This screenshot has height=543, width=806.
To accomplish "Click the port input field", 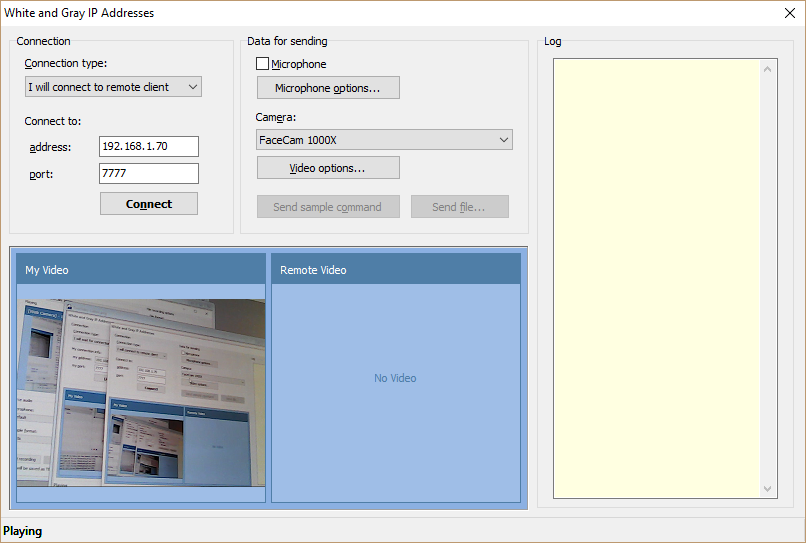I will pyautogui.click(x=149, y=174).
